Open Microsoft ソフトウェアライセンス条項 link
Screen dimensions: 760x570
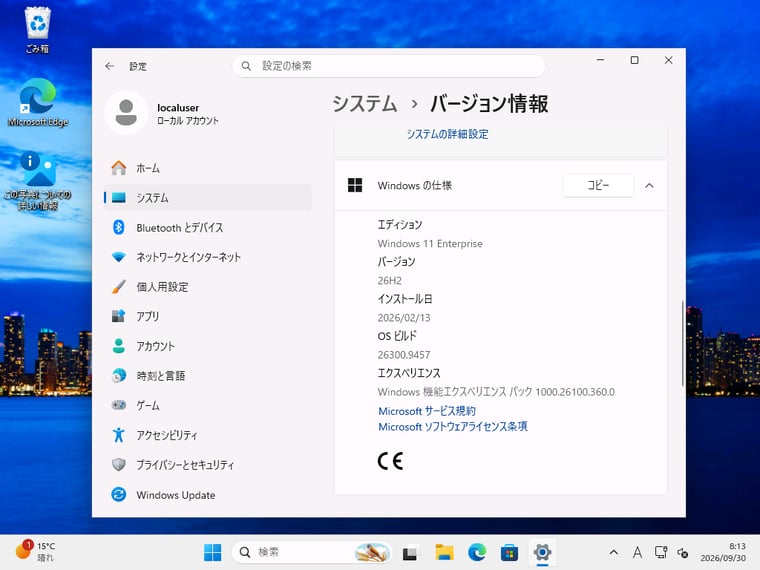pyautogui.click(x=453, y=427)
